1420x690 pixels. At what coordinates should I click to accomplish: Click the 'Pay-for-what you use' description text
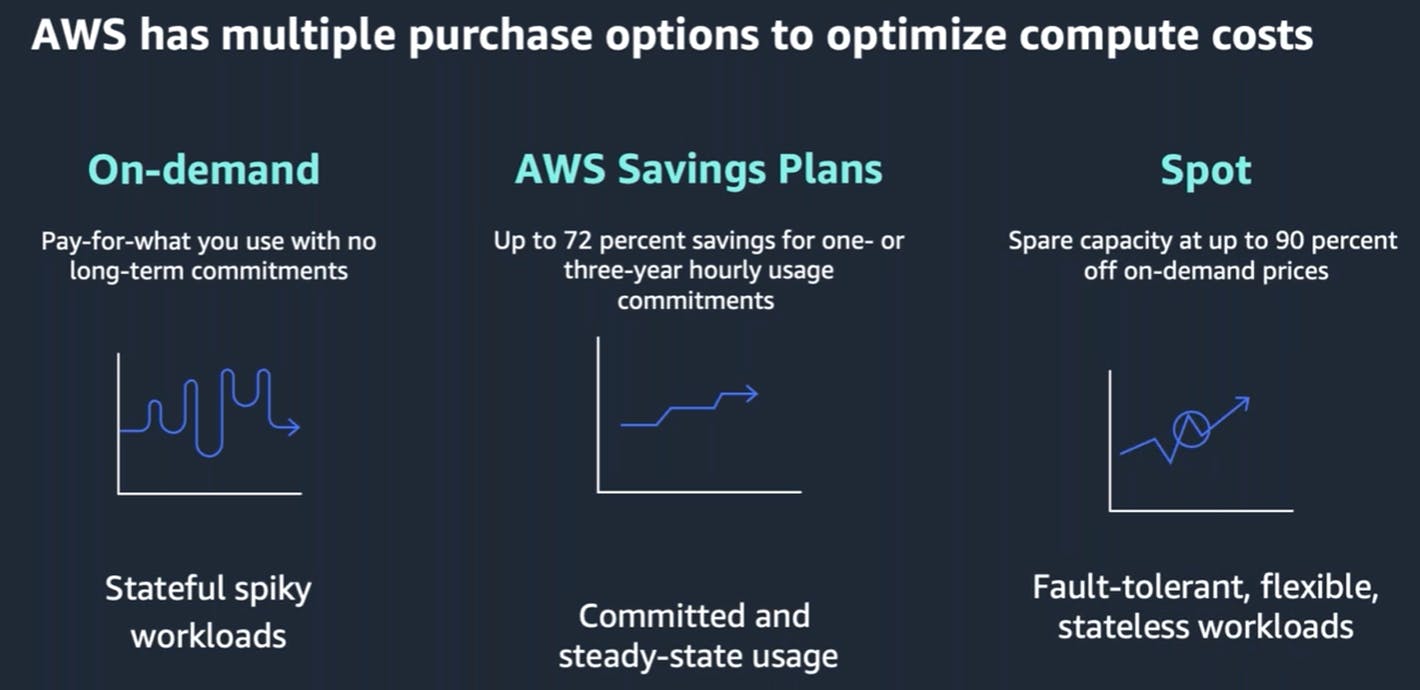[209, 256]
